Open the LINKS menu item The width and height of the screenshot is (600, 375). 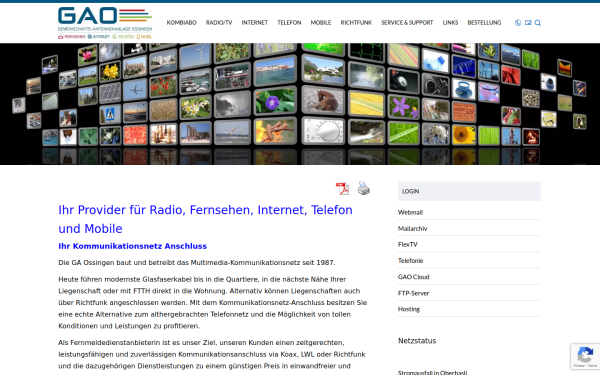point(450,23)
